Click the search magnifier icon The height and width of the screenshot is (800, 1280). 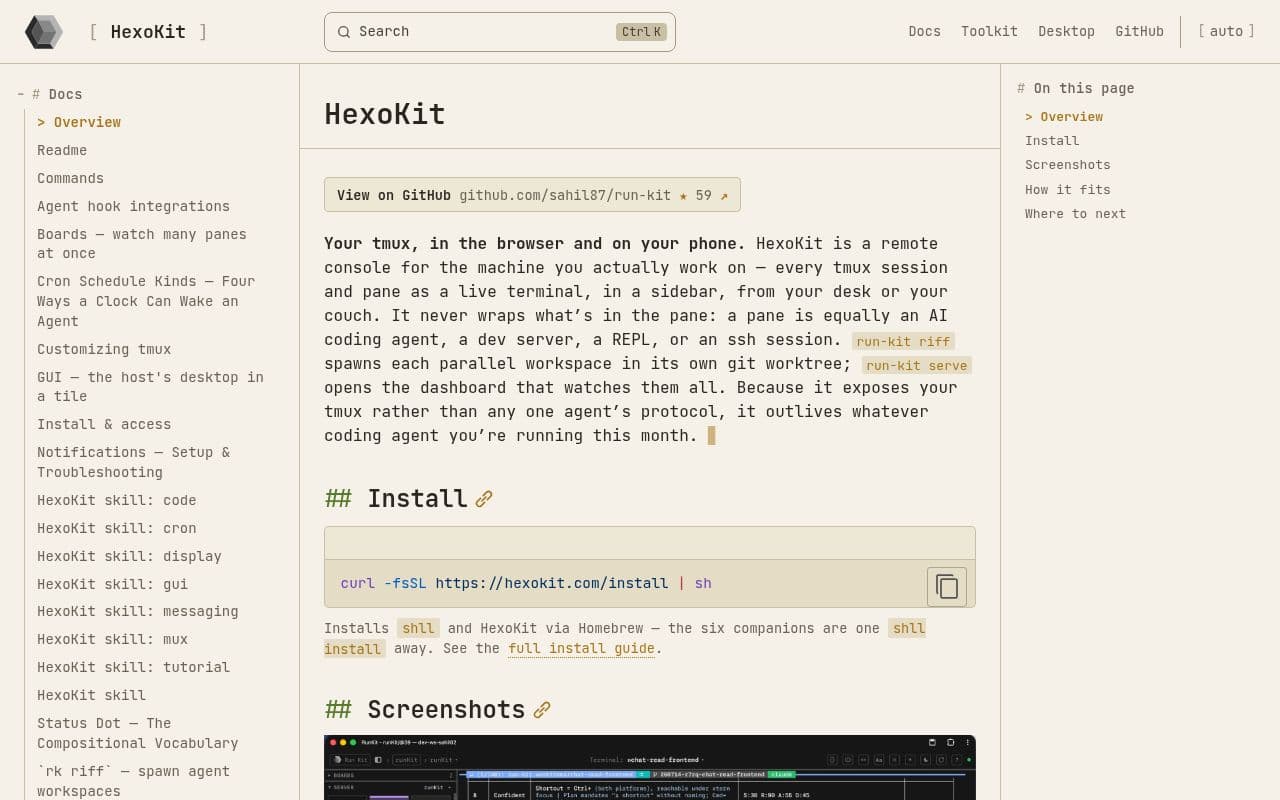click(x=344, y=32)
